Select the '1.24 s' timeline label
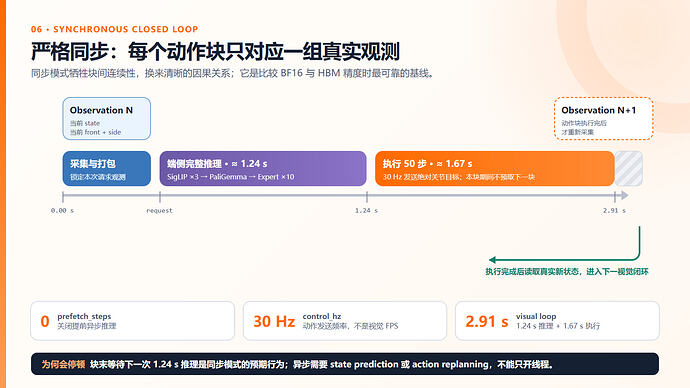690x388 pixels. click(x=366, y=211)
